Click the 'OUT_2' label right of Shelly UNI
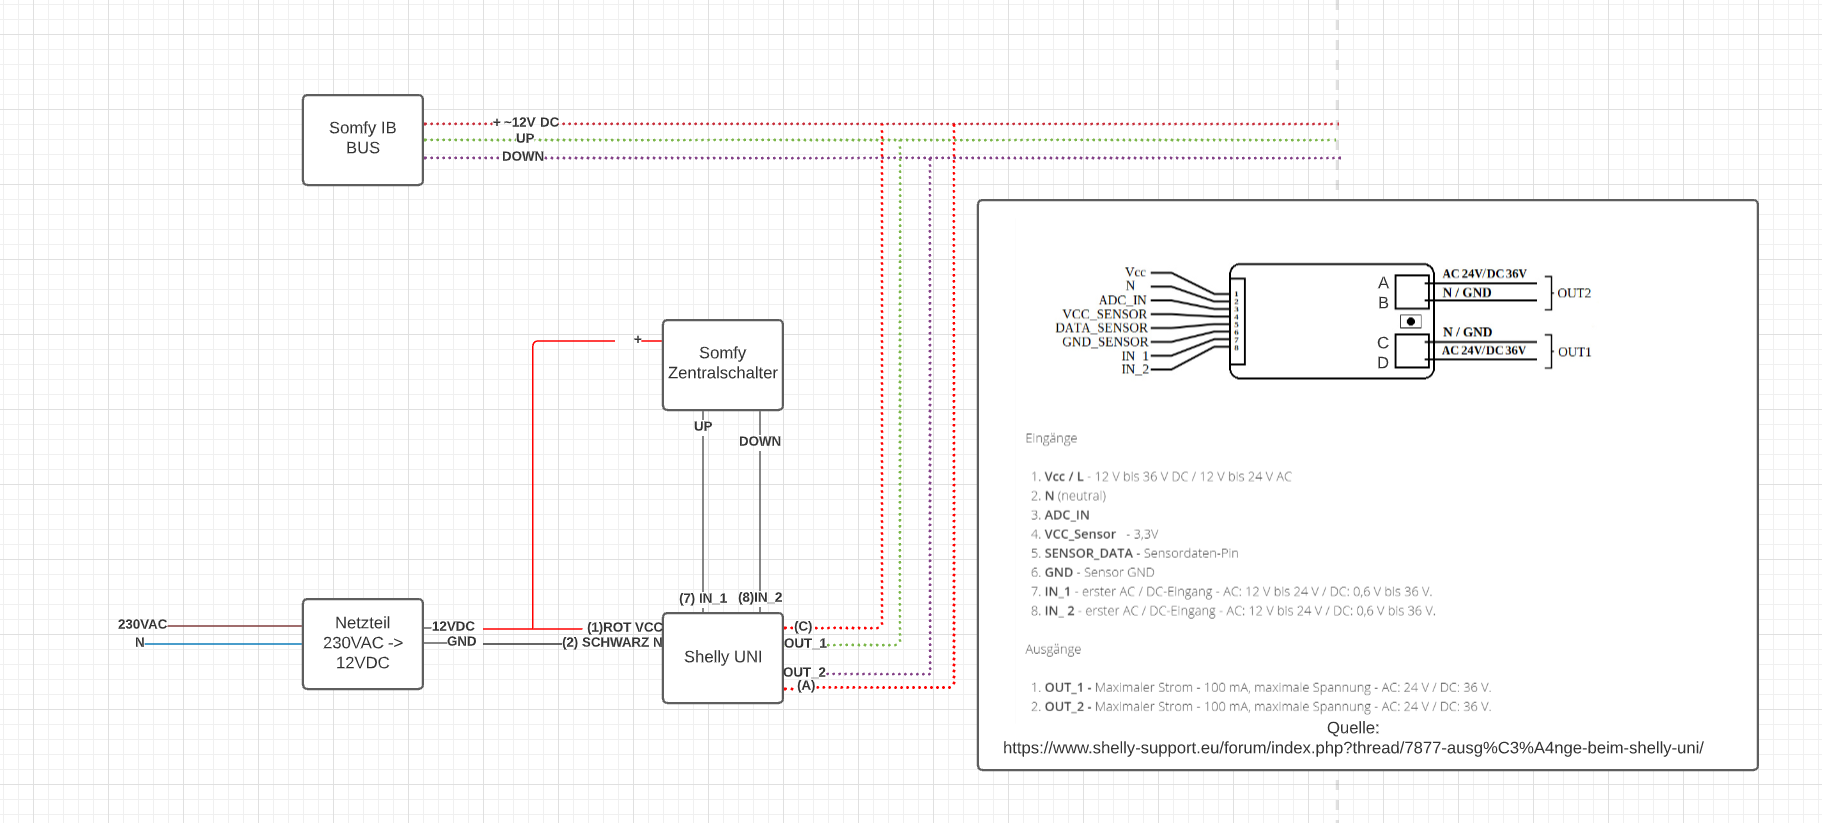 tap(805, 672)
